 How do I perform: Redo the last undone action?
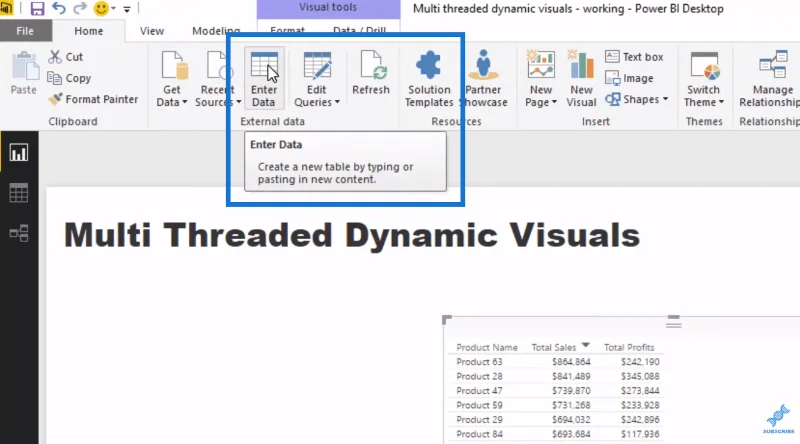point(80,8)
